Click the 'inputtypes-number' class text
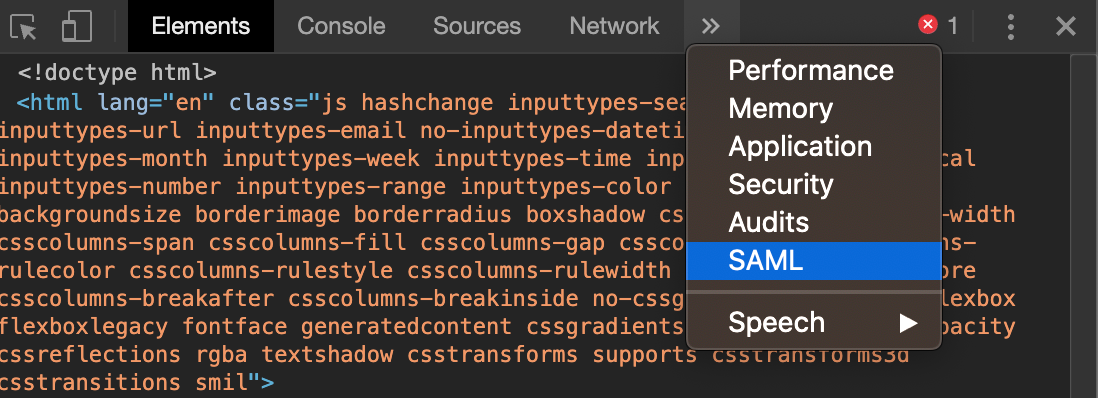Viewport: 1098px width, 398px height. 111,187
